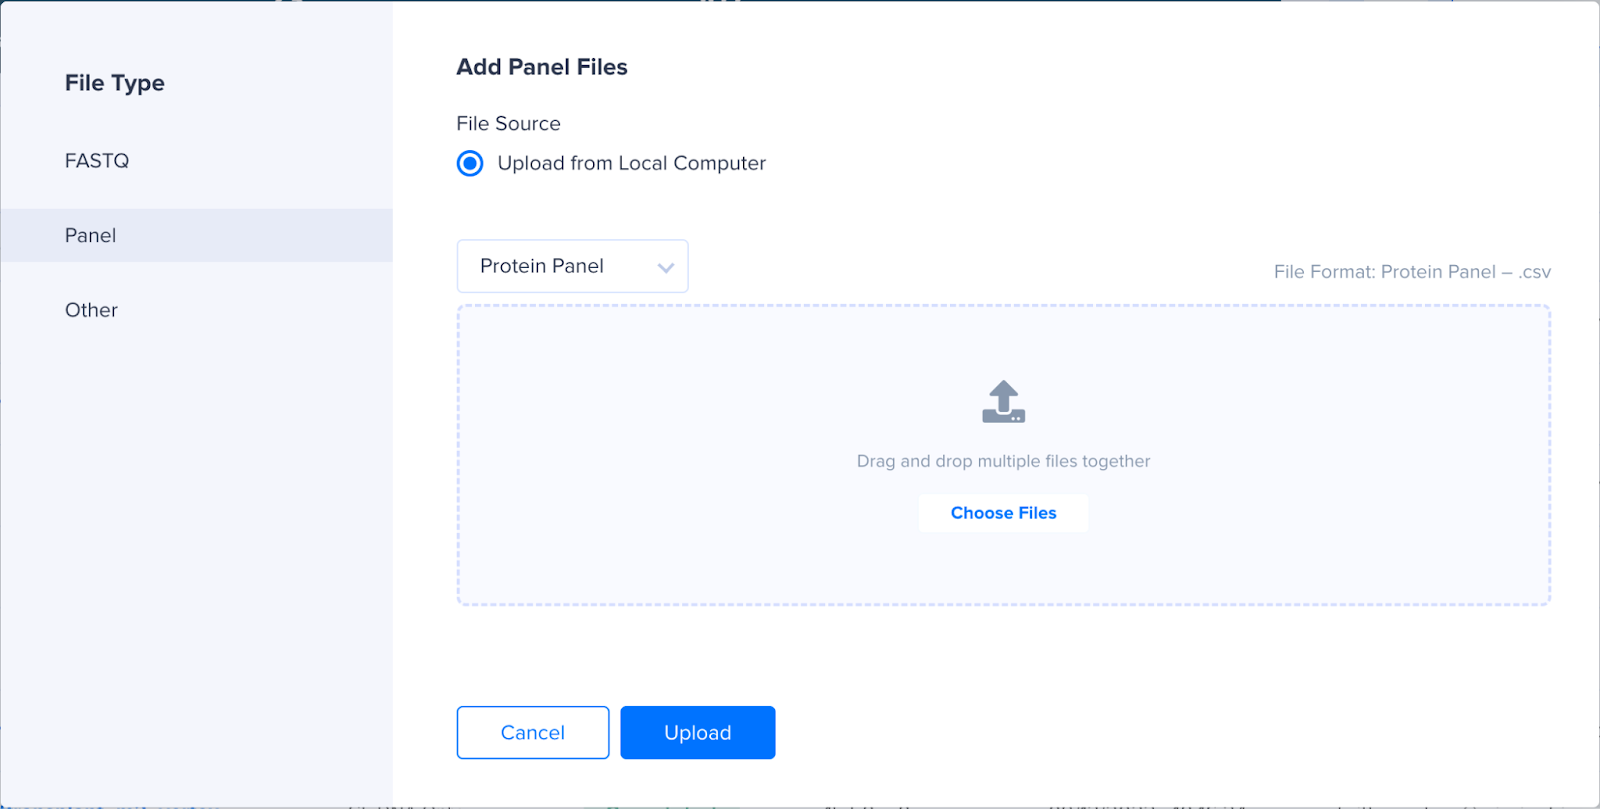This screenshot has width=1600, height=809.
Task: Click the Protein Panel text in selector
Action: click(x=542, y=266)
